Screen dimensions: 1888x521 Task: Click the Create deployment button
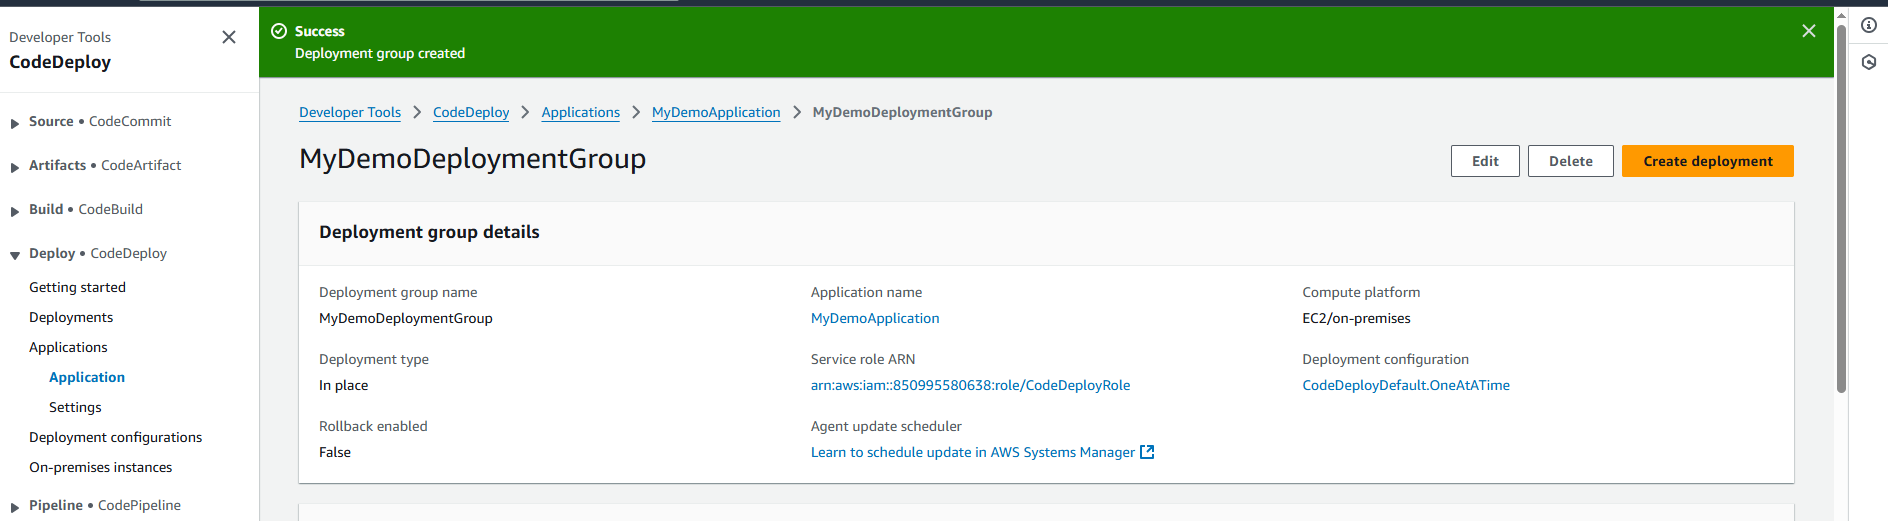1707,161
